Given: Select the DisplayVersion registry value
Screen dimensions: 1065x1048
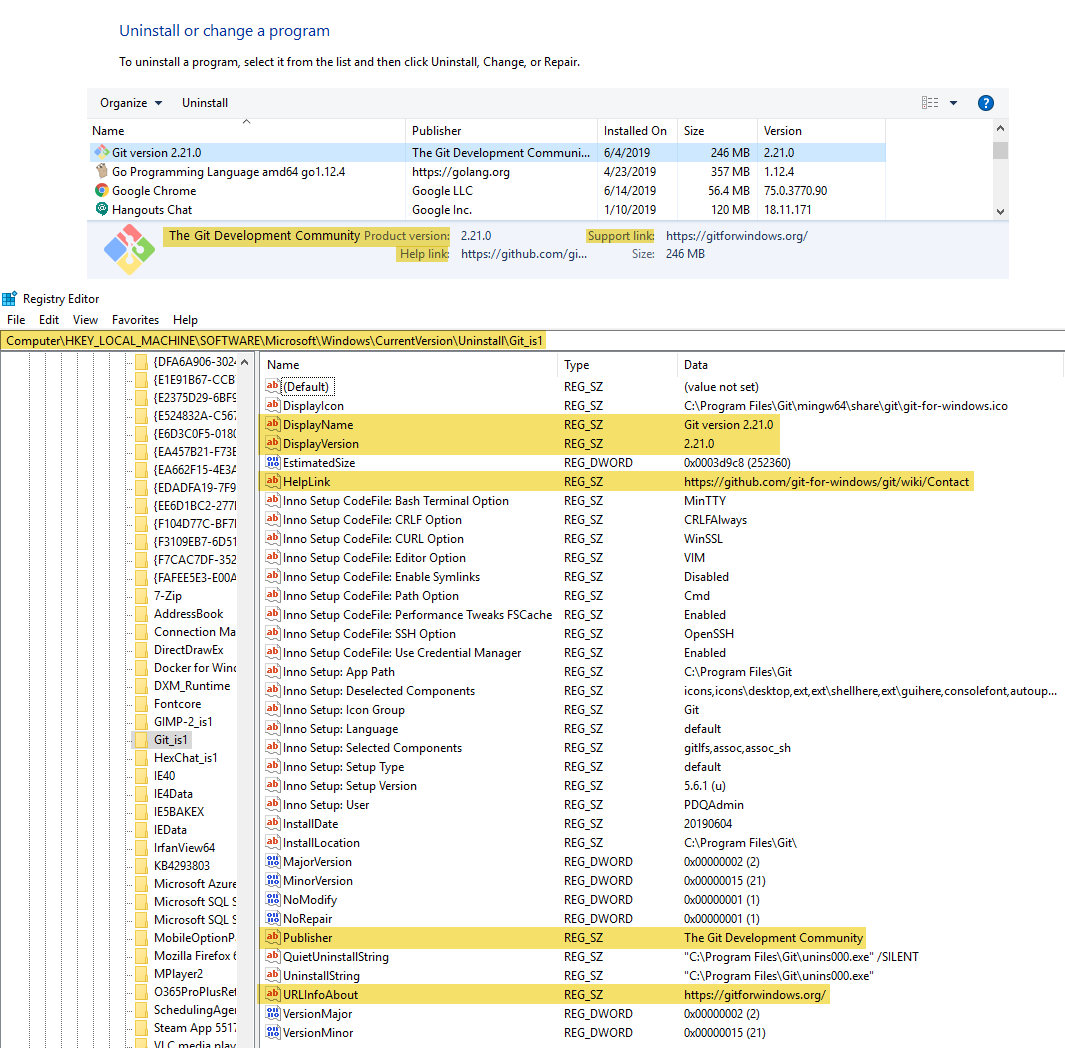Looking at the screenshot, I should pyautogui.click(x=321, y=444).
